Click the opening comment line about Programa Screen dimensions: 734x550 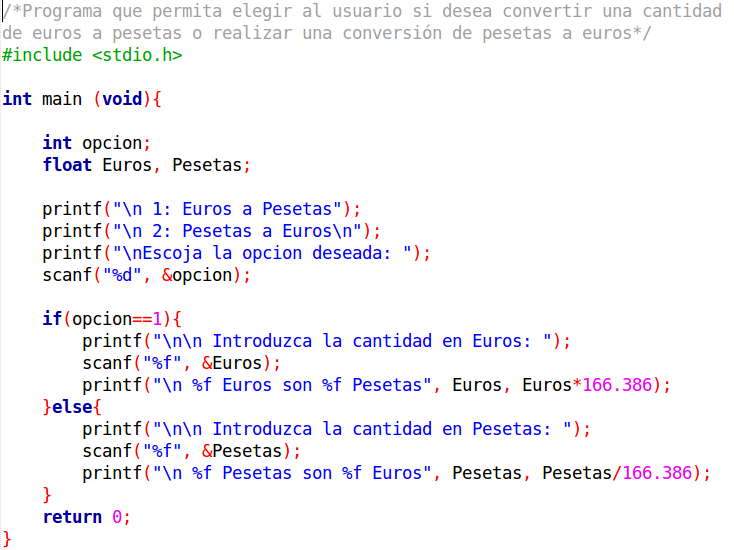tap(362, 11)
